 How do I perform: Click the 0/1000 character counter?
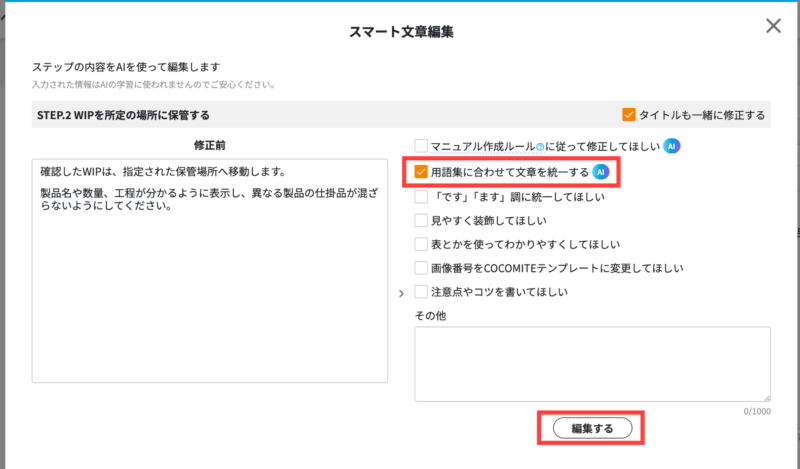click(757, 411)
